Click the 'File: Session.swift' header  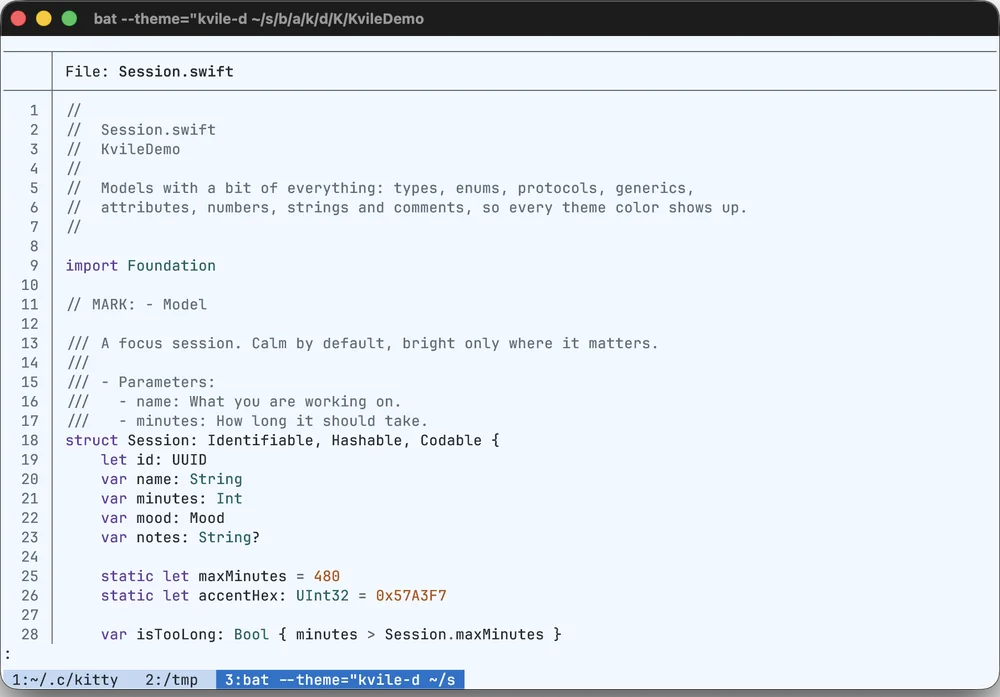tap(149, 71)
